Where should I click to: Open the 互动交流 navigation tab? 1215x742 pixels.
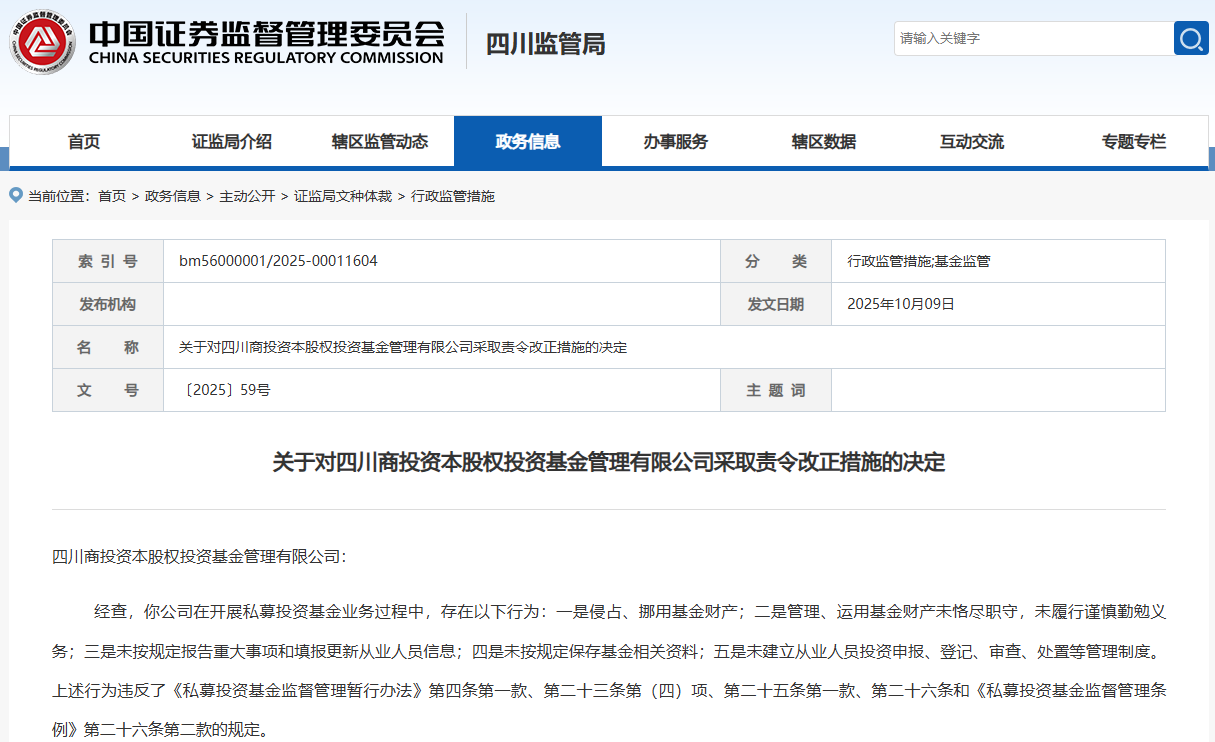[x=971, y=142]
